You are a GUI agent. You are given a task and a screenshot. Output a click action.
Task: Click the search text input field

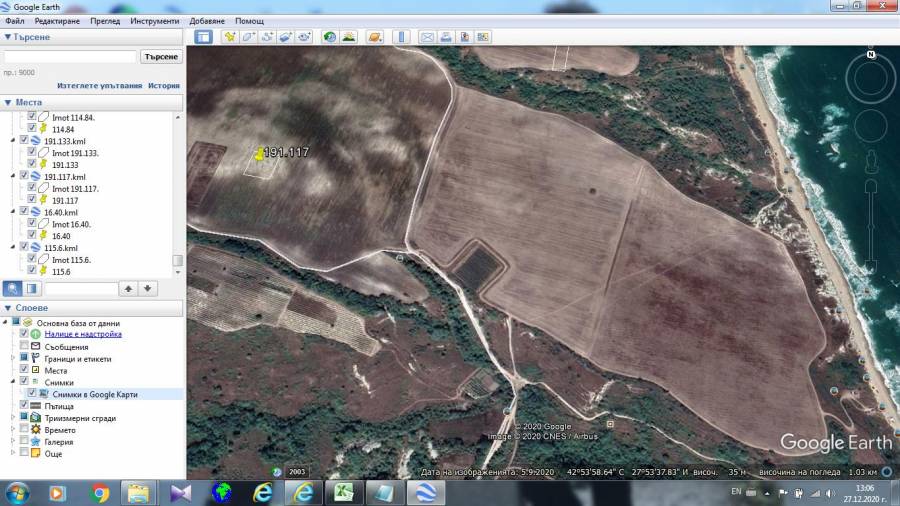click(x=69, y=57)
